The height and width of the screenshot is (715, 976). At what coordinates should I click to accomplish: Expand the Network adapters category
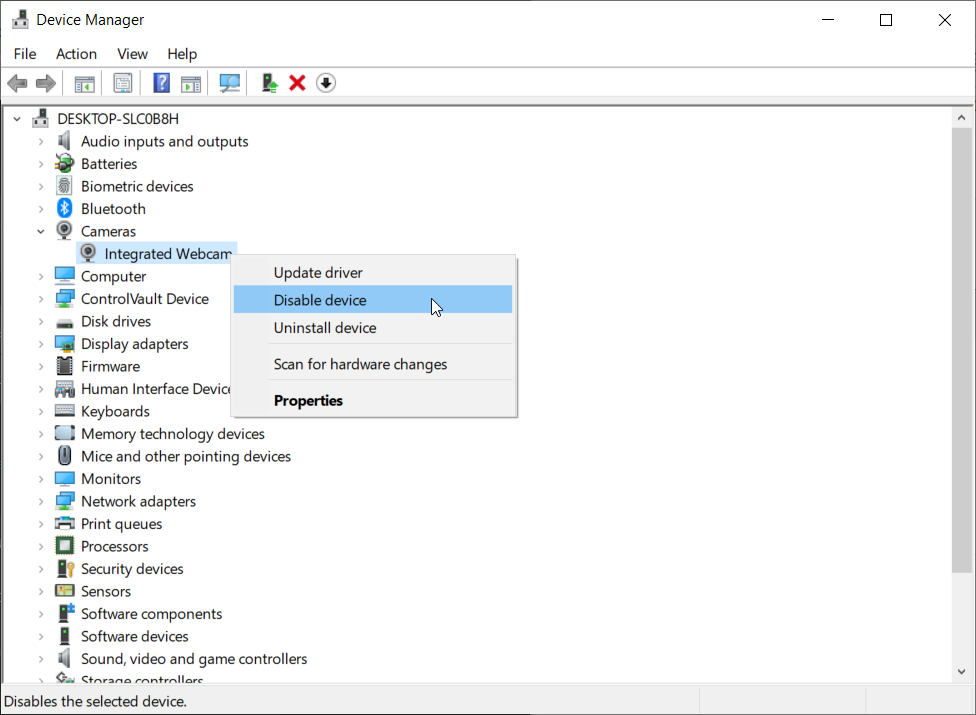coord(40,500)
